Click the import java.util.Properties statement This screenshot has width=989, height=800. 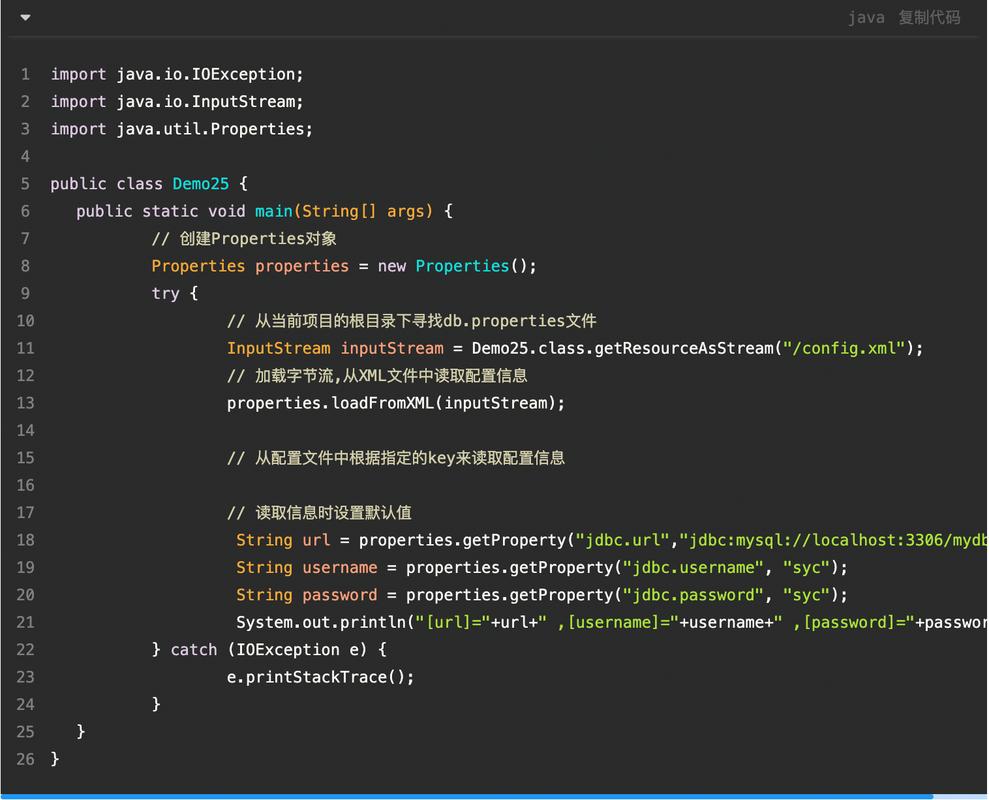click(180, 129)
